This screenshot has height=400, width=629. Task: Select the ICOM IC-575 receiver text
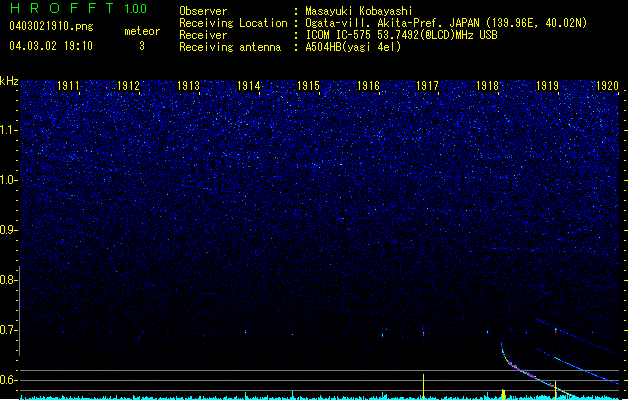401,35
